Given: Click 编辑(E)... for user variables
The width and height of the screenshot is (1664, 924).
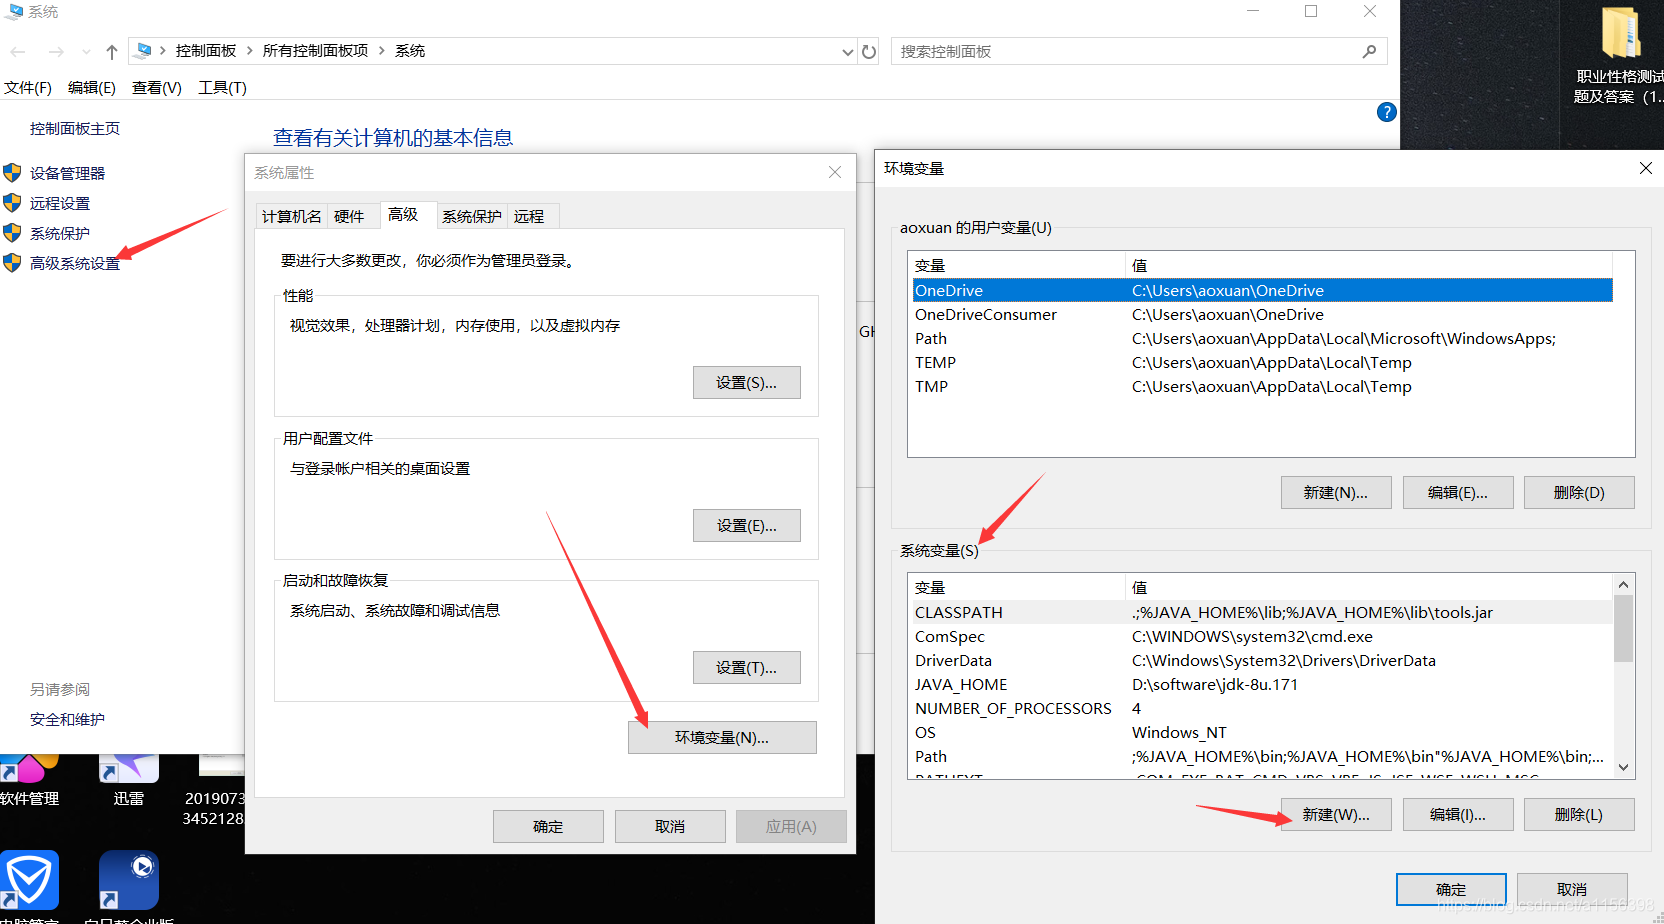Looking at the screenshot, I should pyautogui.click(x=1458, y=493).
